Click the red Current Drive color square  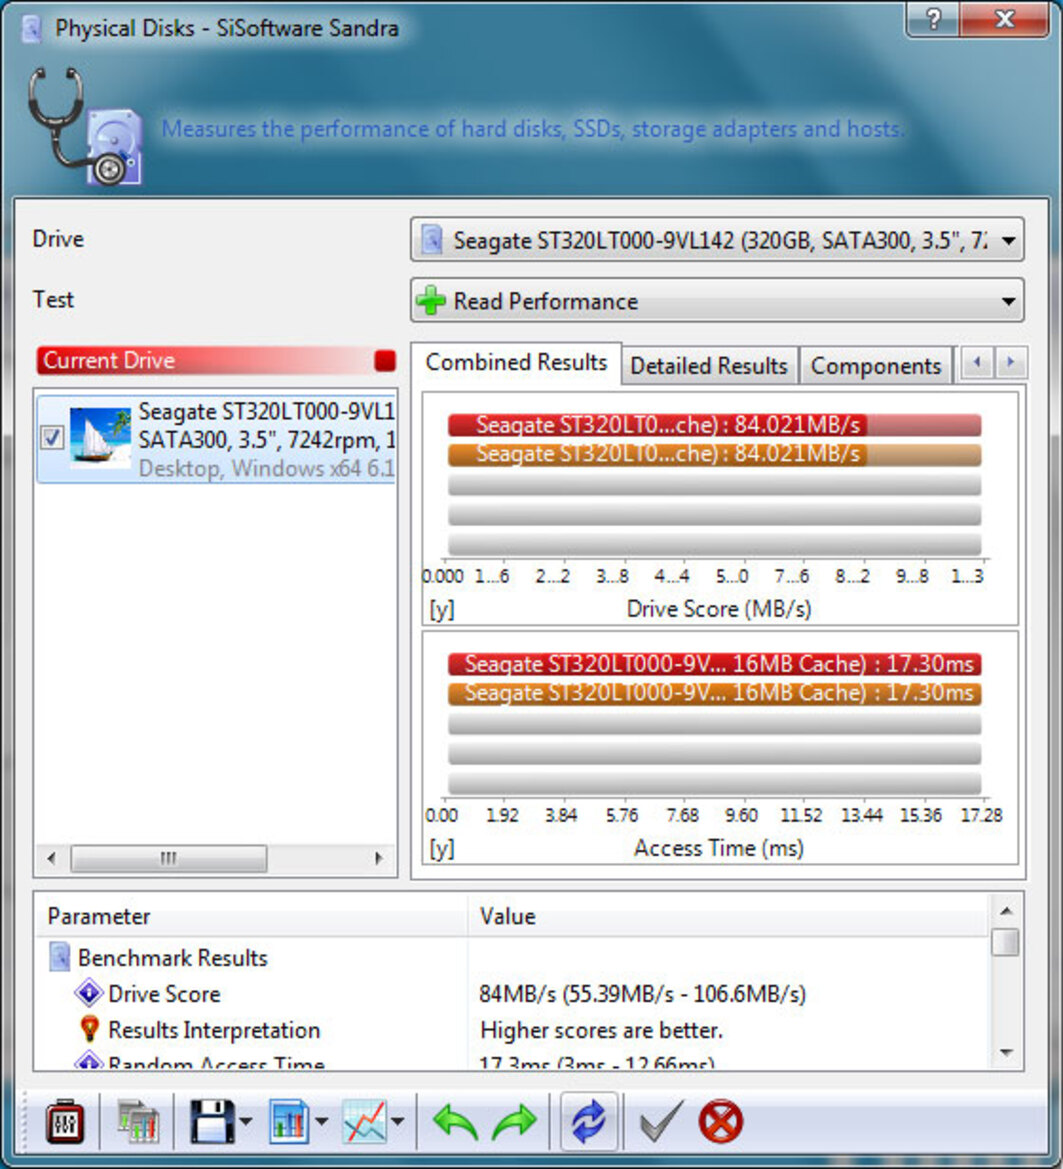[385, 361]
